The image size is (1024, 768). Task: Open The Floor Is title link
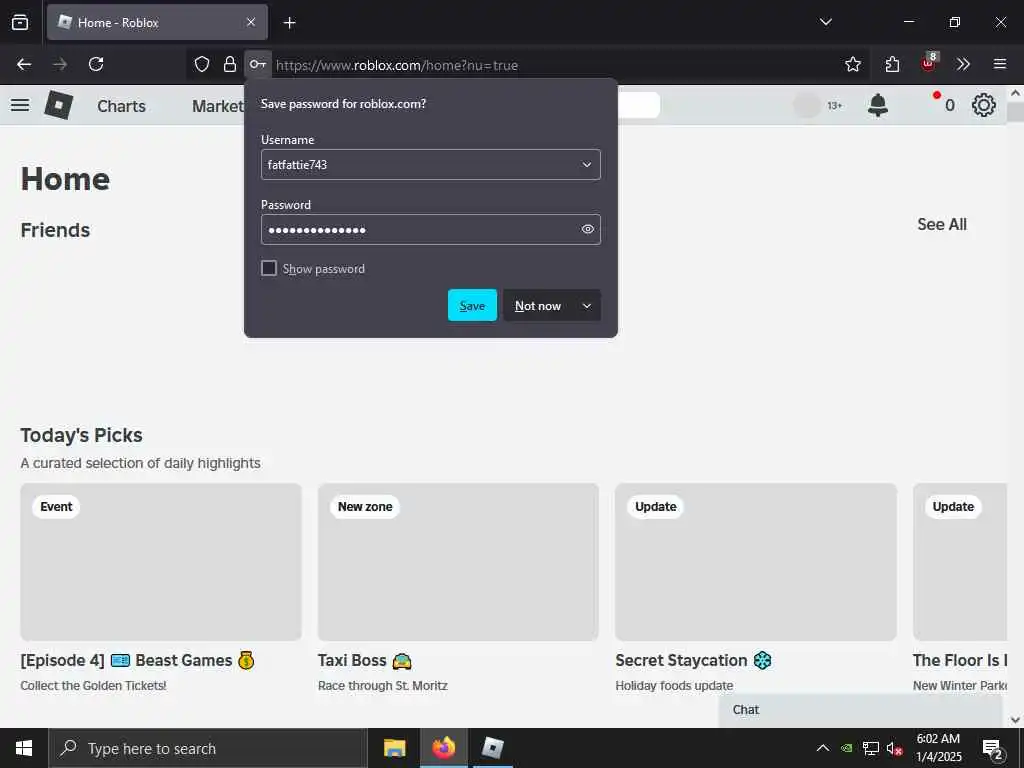pyautogui.click(x=960, y=660)
